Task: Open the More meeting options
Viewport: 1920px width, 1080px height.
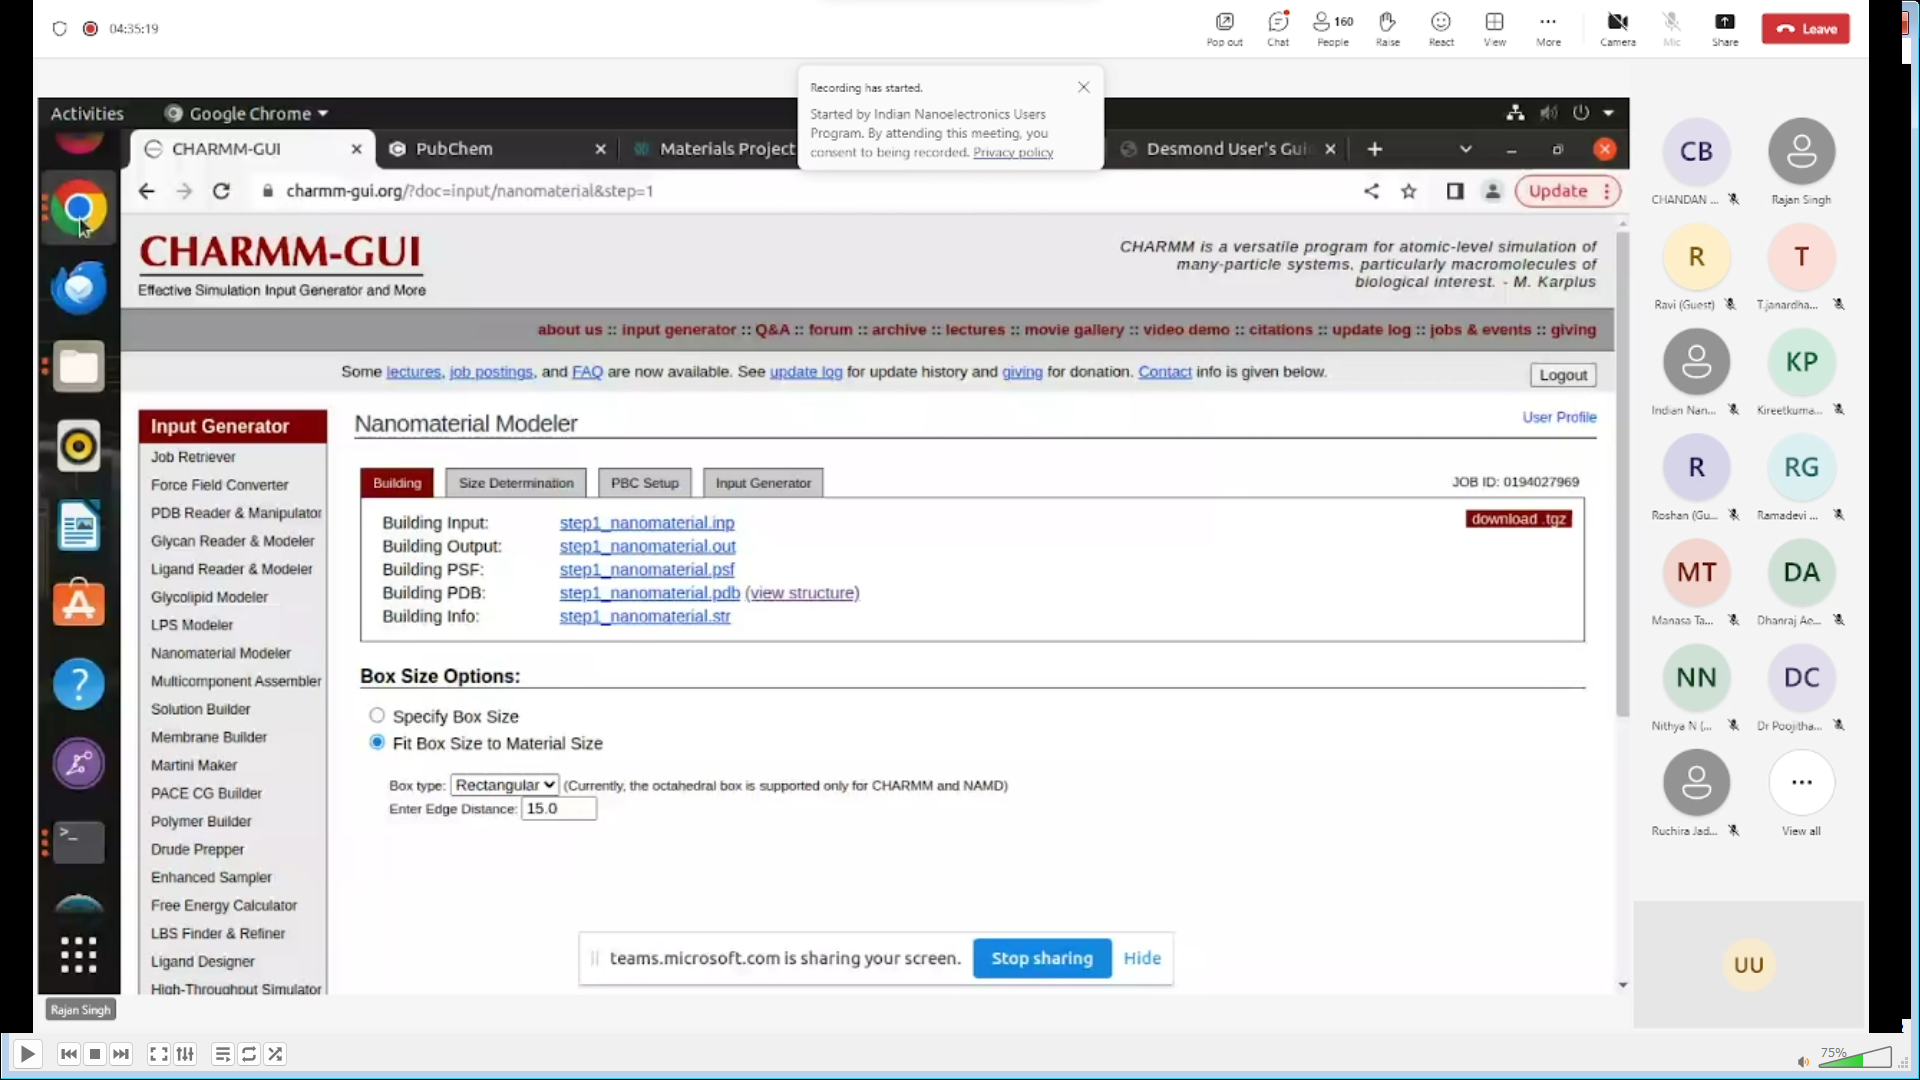Action: pos(1548,29)
